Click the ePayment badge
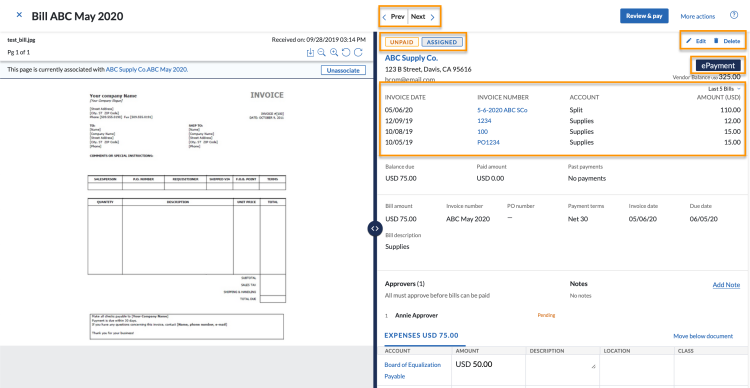The image size is (750, 388). tap(718, 66)
